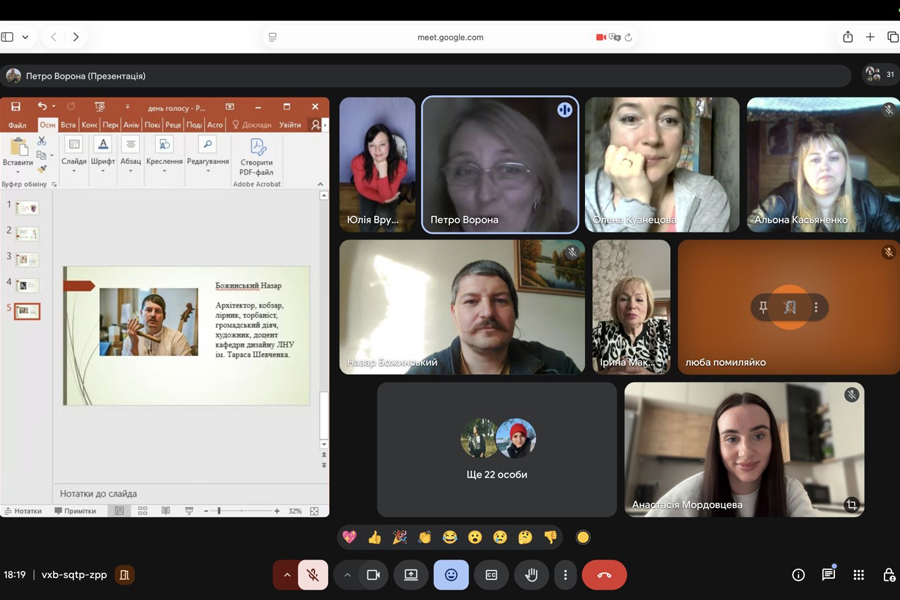900x600 pixels.
Task: Reload the page with the refresh icon
Action: coord(629,37)
